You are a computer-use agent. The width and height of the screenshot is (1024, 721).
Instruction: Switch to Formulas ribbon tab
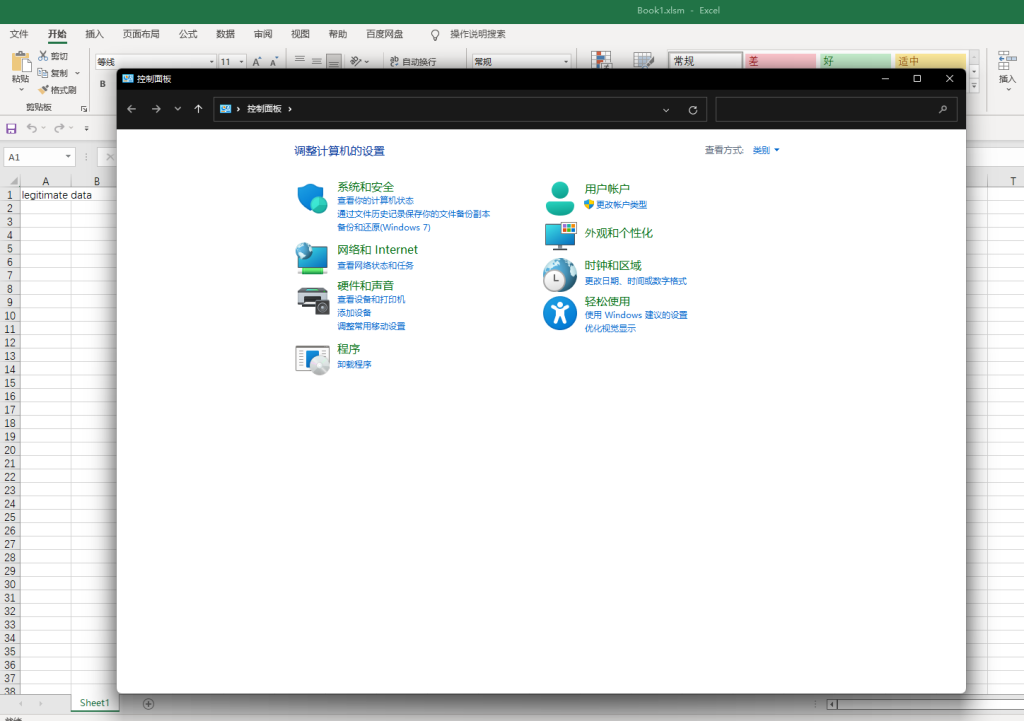pyautogui.click(x=188, y=34)
